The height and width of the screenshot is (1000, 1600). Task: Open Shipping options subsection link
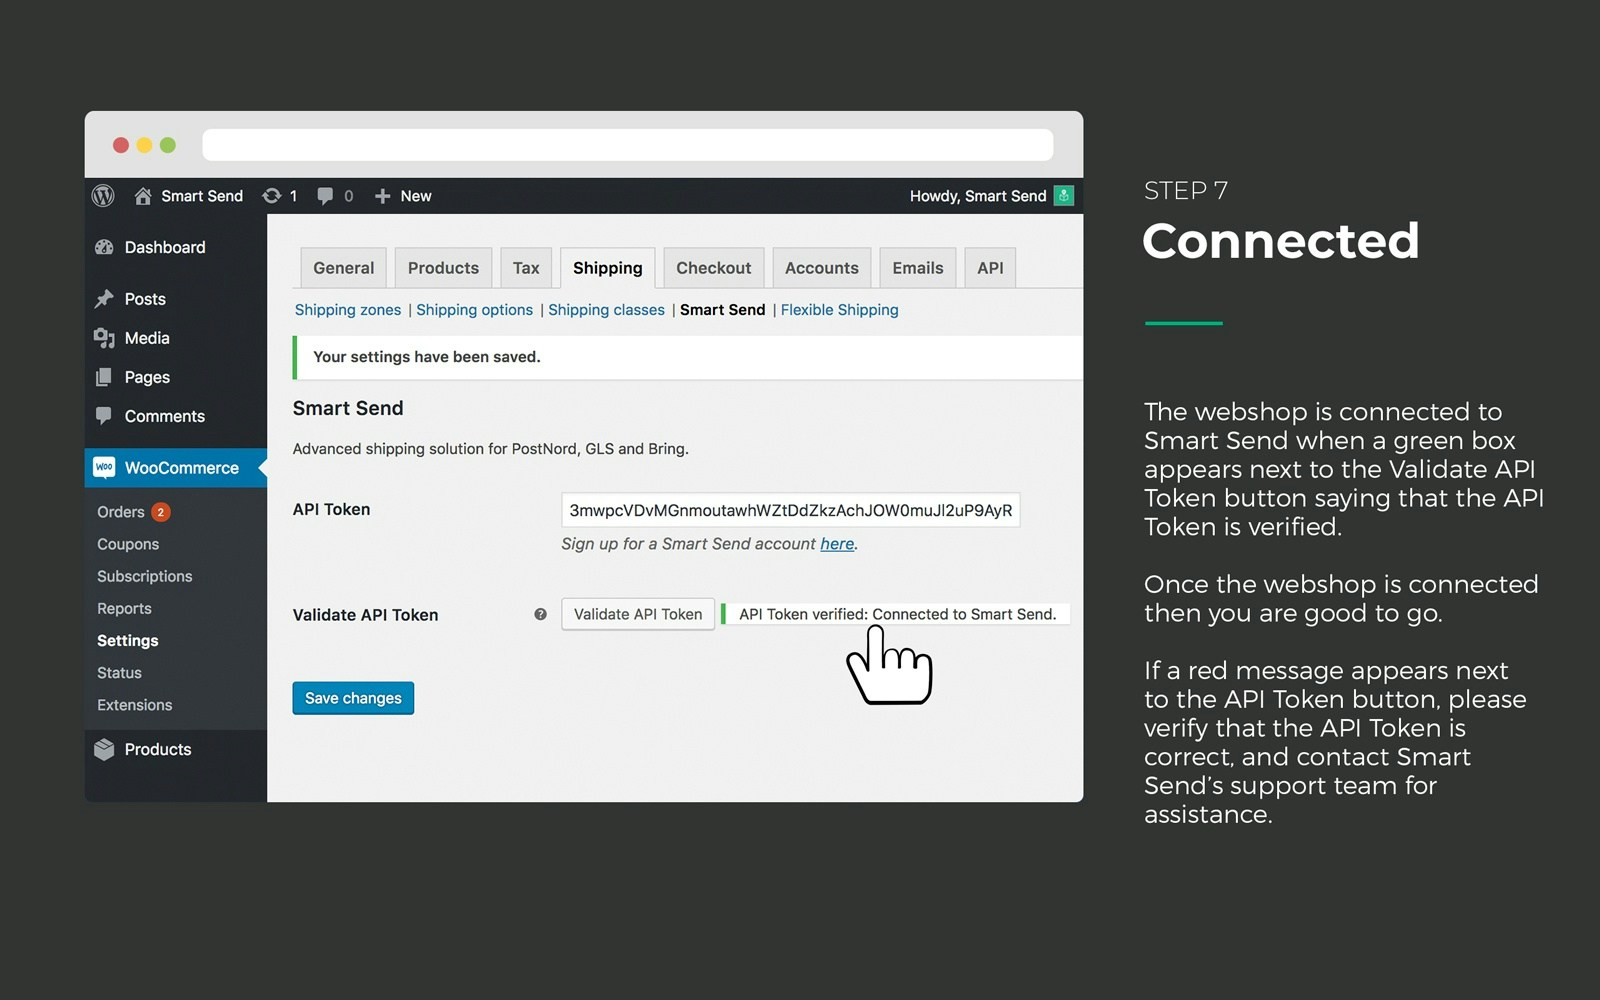point(474,310)
